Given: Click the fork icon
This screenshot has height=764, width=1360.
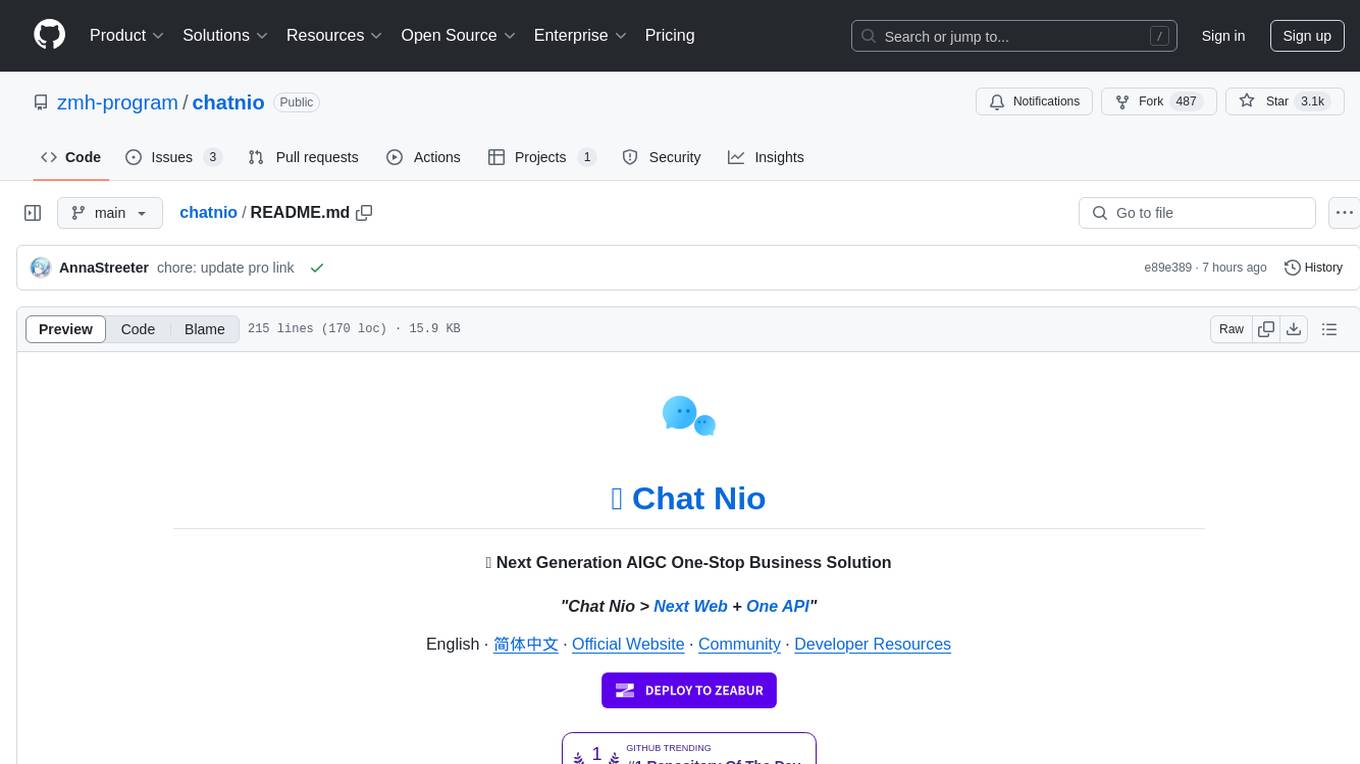Looking at the screenshot, I should (1122, 102).
